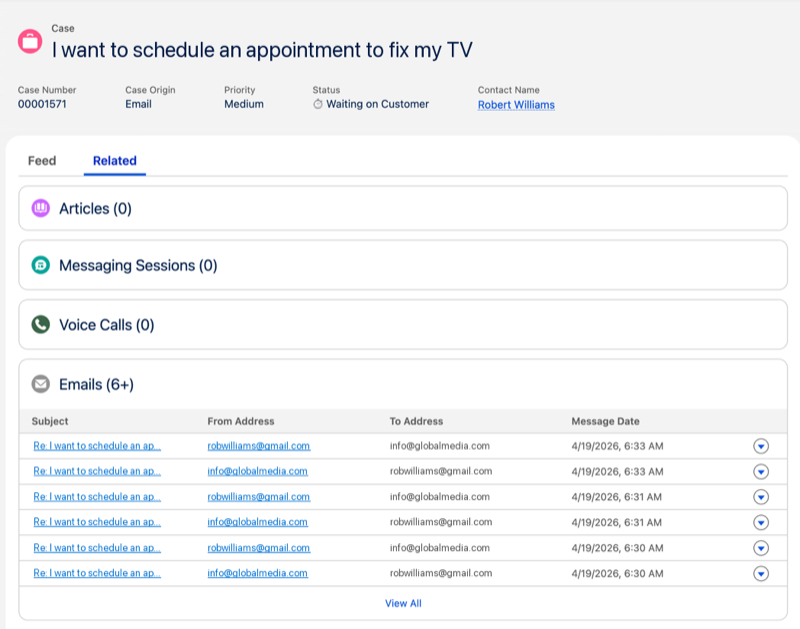Click robwilliams@gmail.com From address at 6:31 AM

coord(259,497)
